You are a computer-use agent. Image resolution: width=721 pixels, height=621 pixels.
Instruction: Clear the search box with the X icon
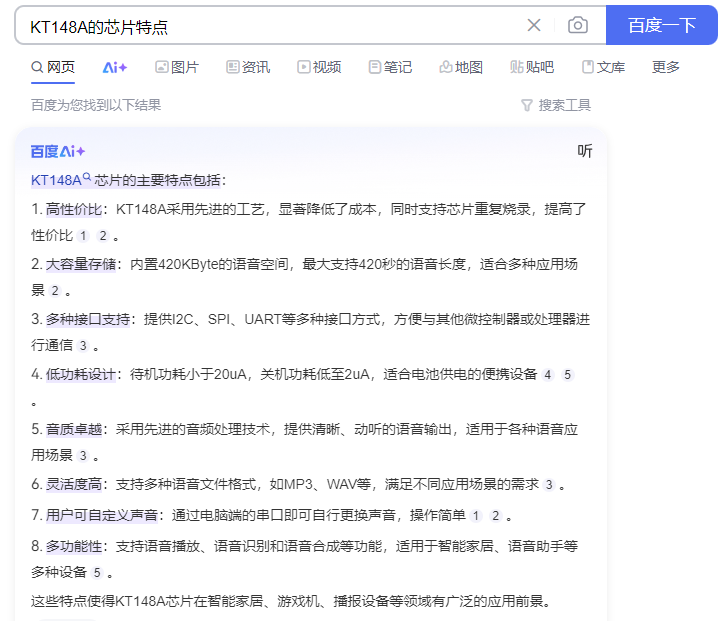coord(534,25)
